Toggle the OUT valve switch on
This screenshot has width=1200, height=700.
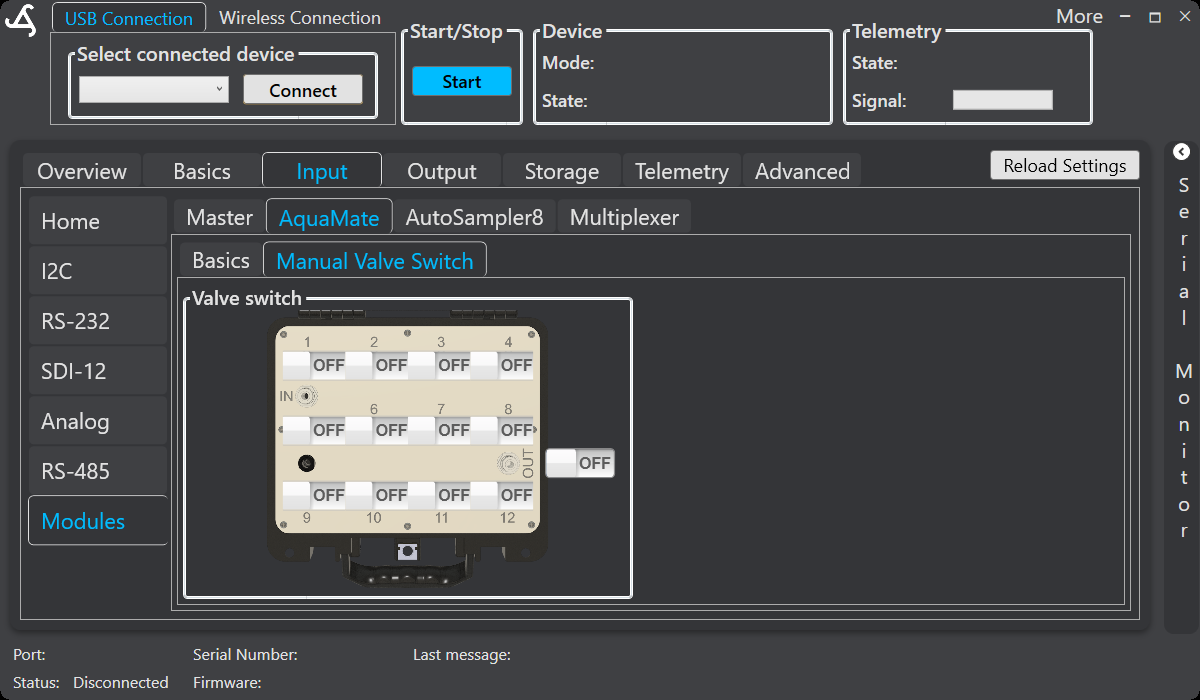coord(580,463)
